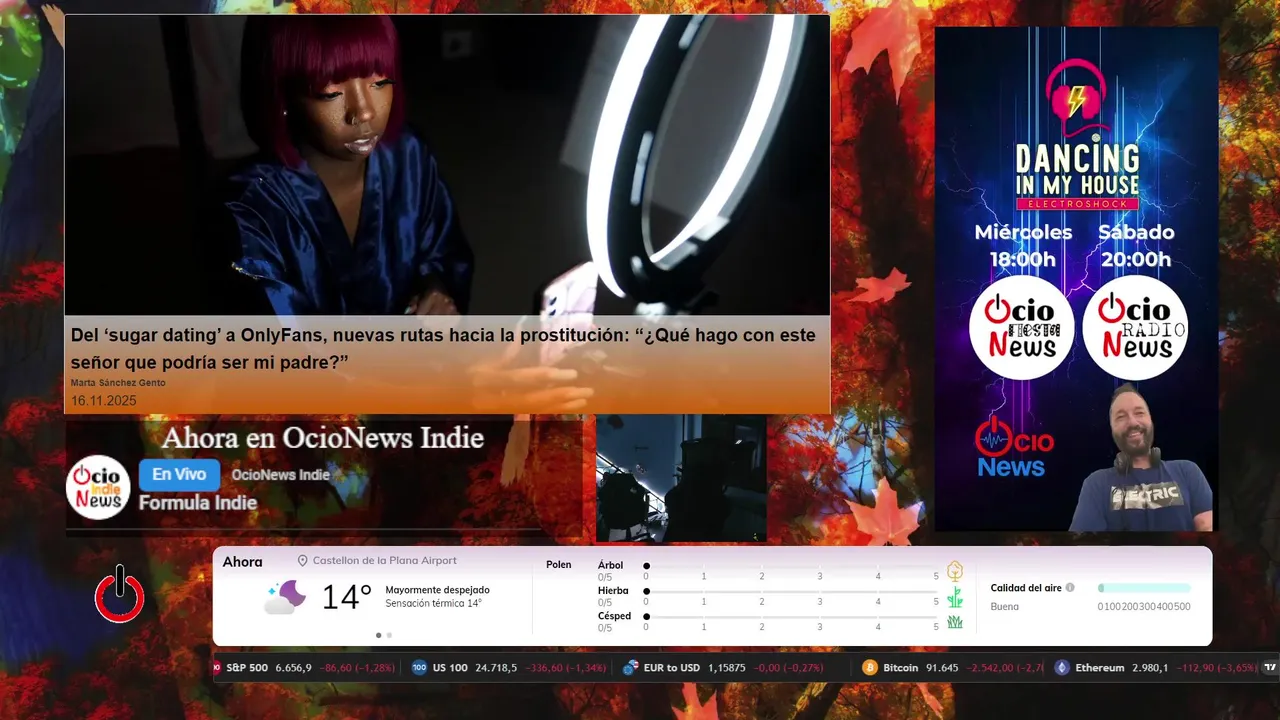Image resolution: width=1280 pixels, height=720 pixels.
Task: Click the Sábado 20:00h schedule text
Action: point(1136,246)
